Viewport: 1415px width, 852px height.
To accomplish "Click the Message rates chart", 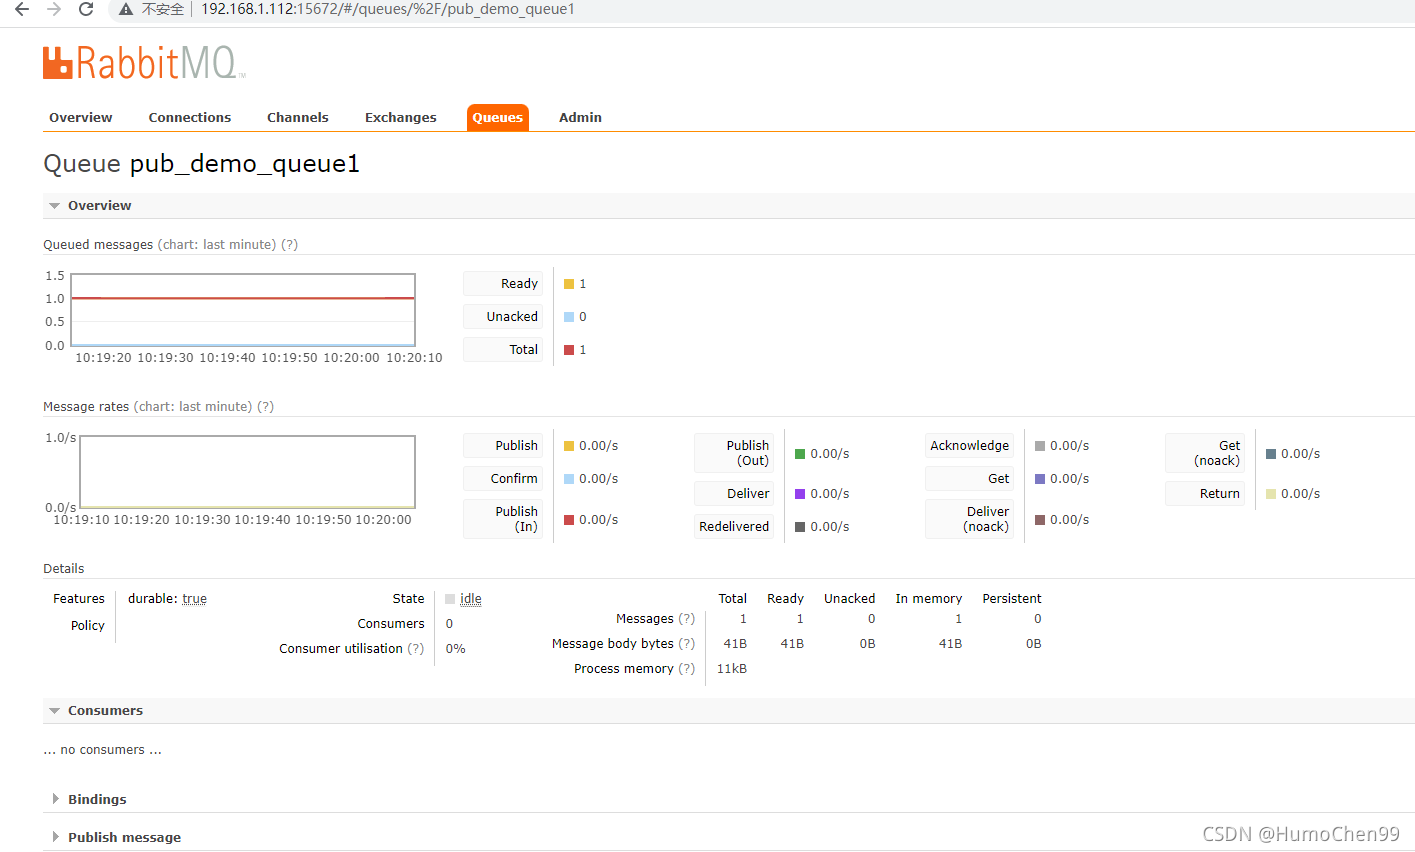I will click(247, 472).
